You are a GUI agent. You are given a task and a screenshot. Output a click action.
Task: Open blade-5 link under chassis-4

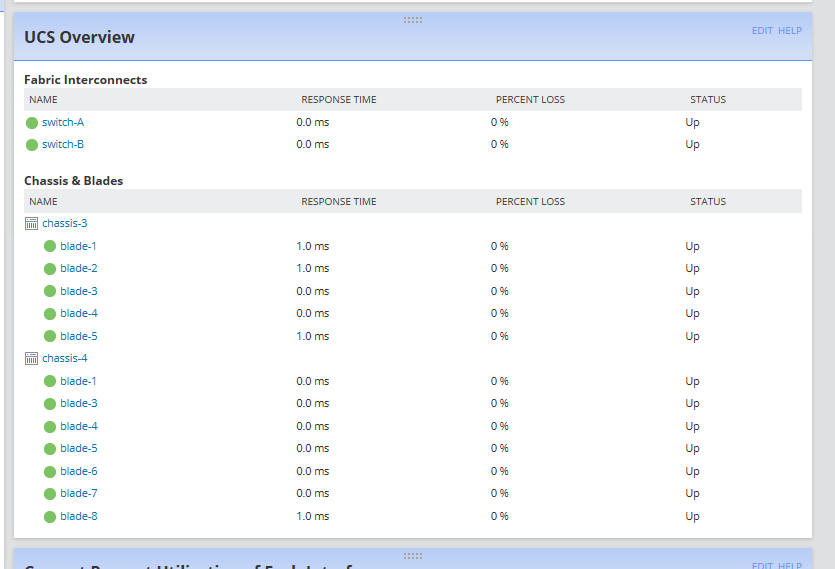(x=79, y=448)
